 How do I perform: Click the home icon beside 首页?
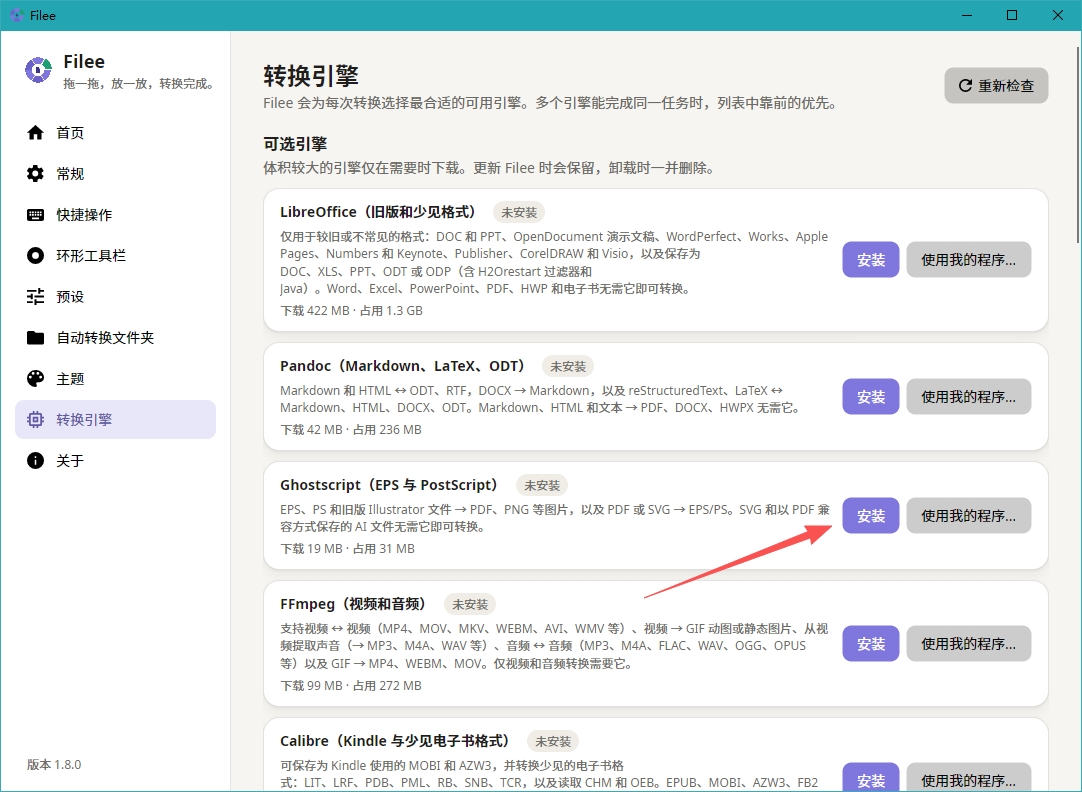tap(35, 132)
